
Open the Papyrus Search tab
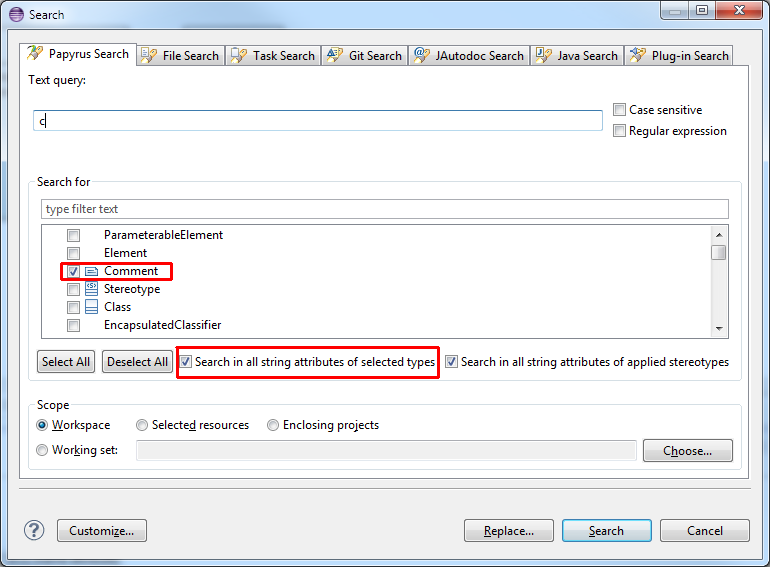coord(79,54)
